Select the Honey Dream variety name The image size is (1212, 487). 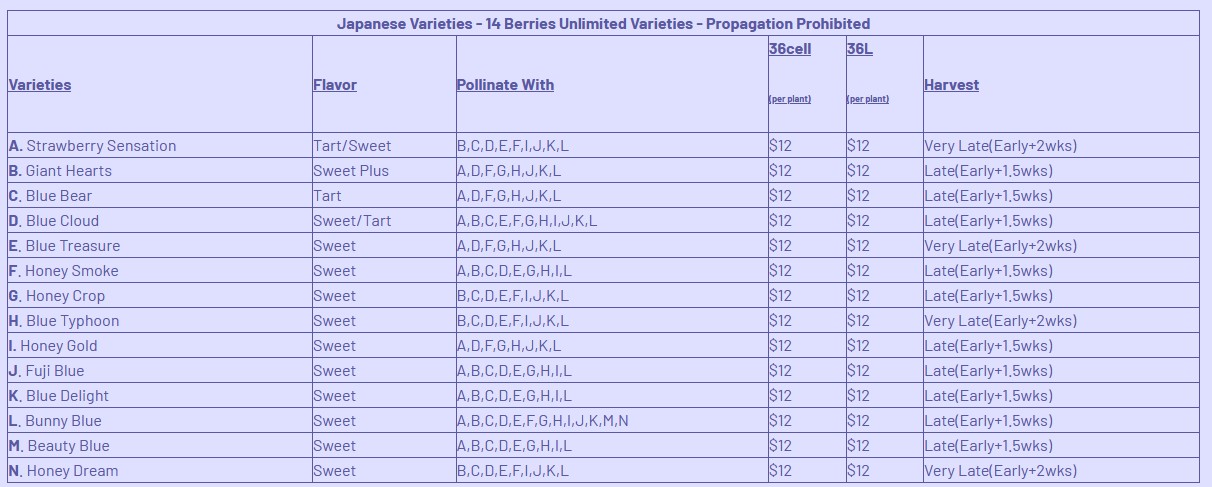[x=72, y=471]
